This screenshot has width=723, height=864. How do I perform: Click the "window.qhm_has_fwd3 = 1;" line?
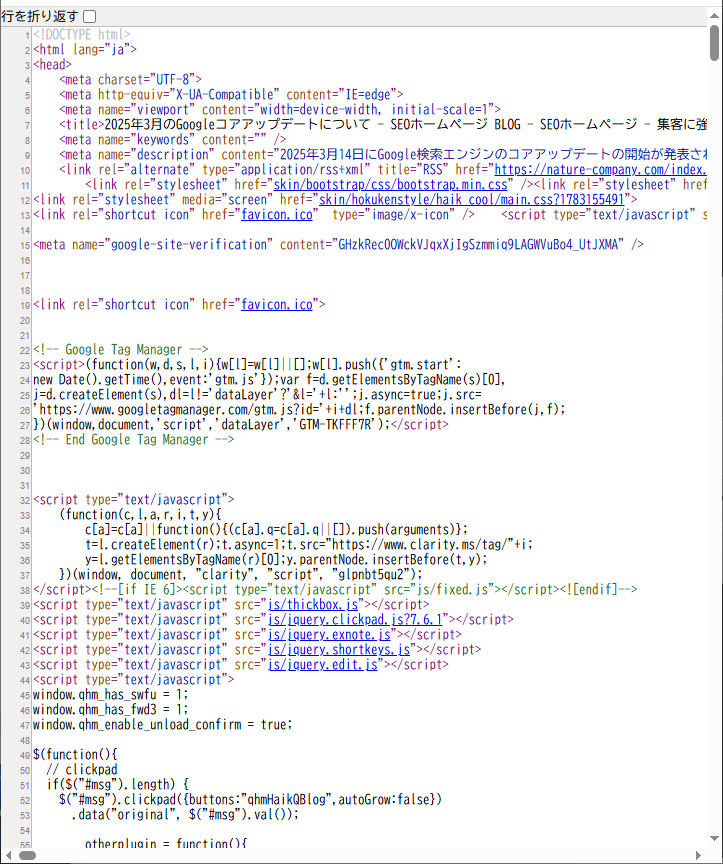coord(111,709)
